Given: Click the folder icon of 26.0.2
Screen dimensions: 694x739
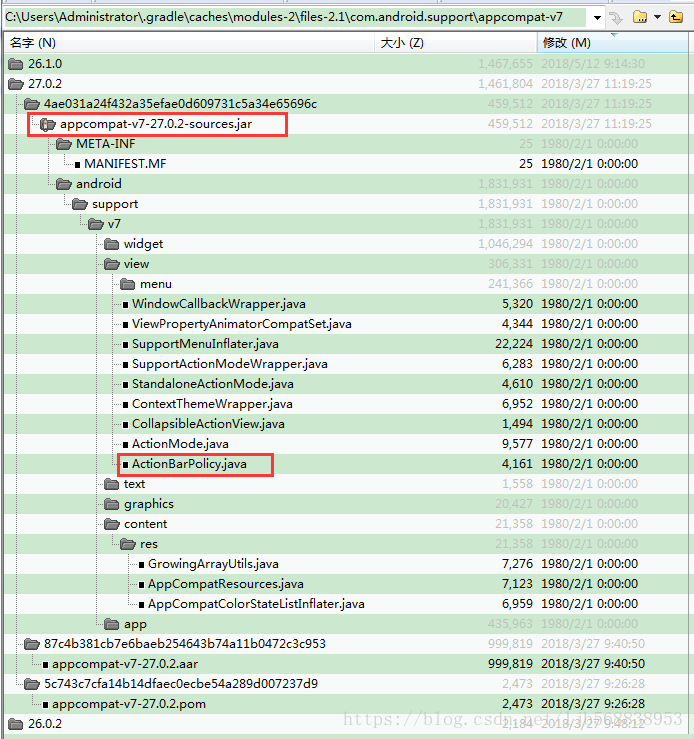Looking at the screenshot, I should [16, 724].
